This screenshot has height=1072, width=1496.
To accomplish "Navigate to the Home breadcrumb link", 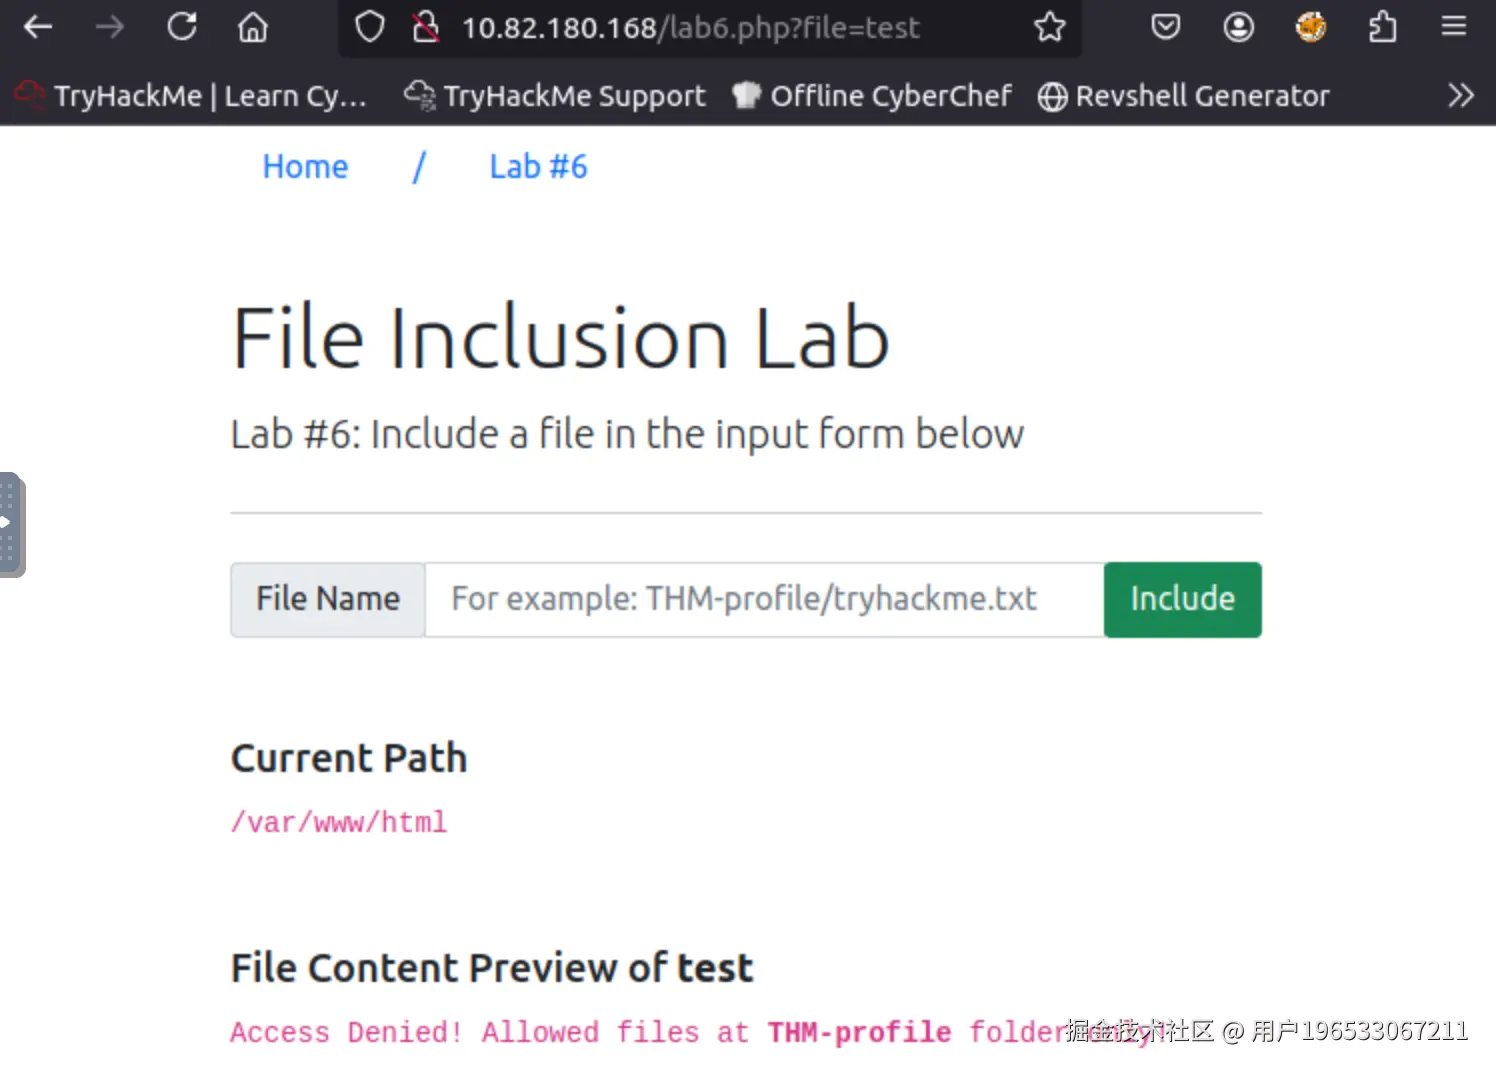I will pyautogui.click(x=305, y=167).
